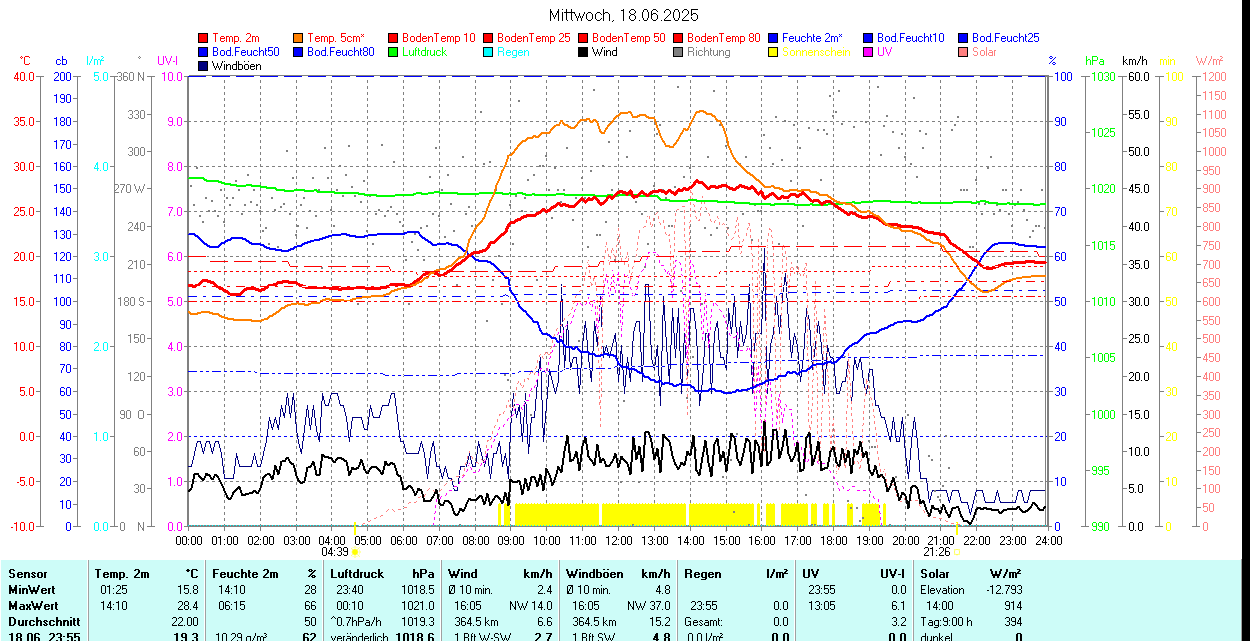Select the yellow Sonnenschein legend square
Screen dimensions: 1250x641
774,52
